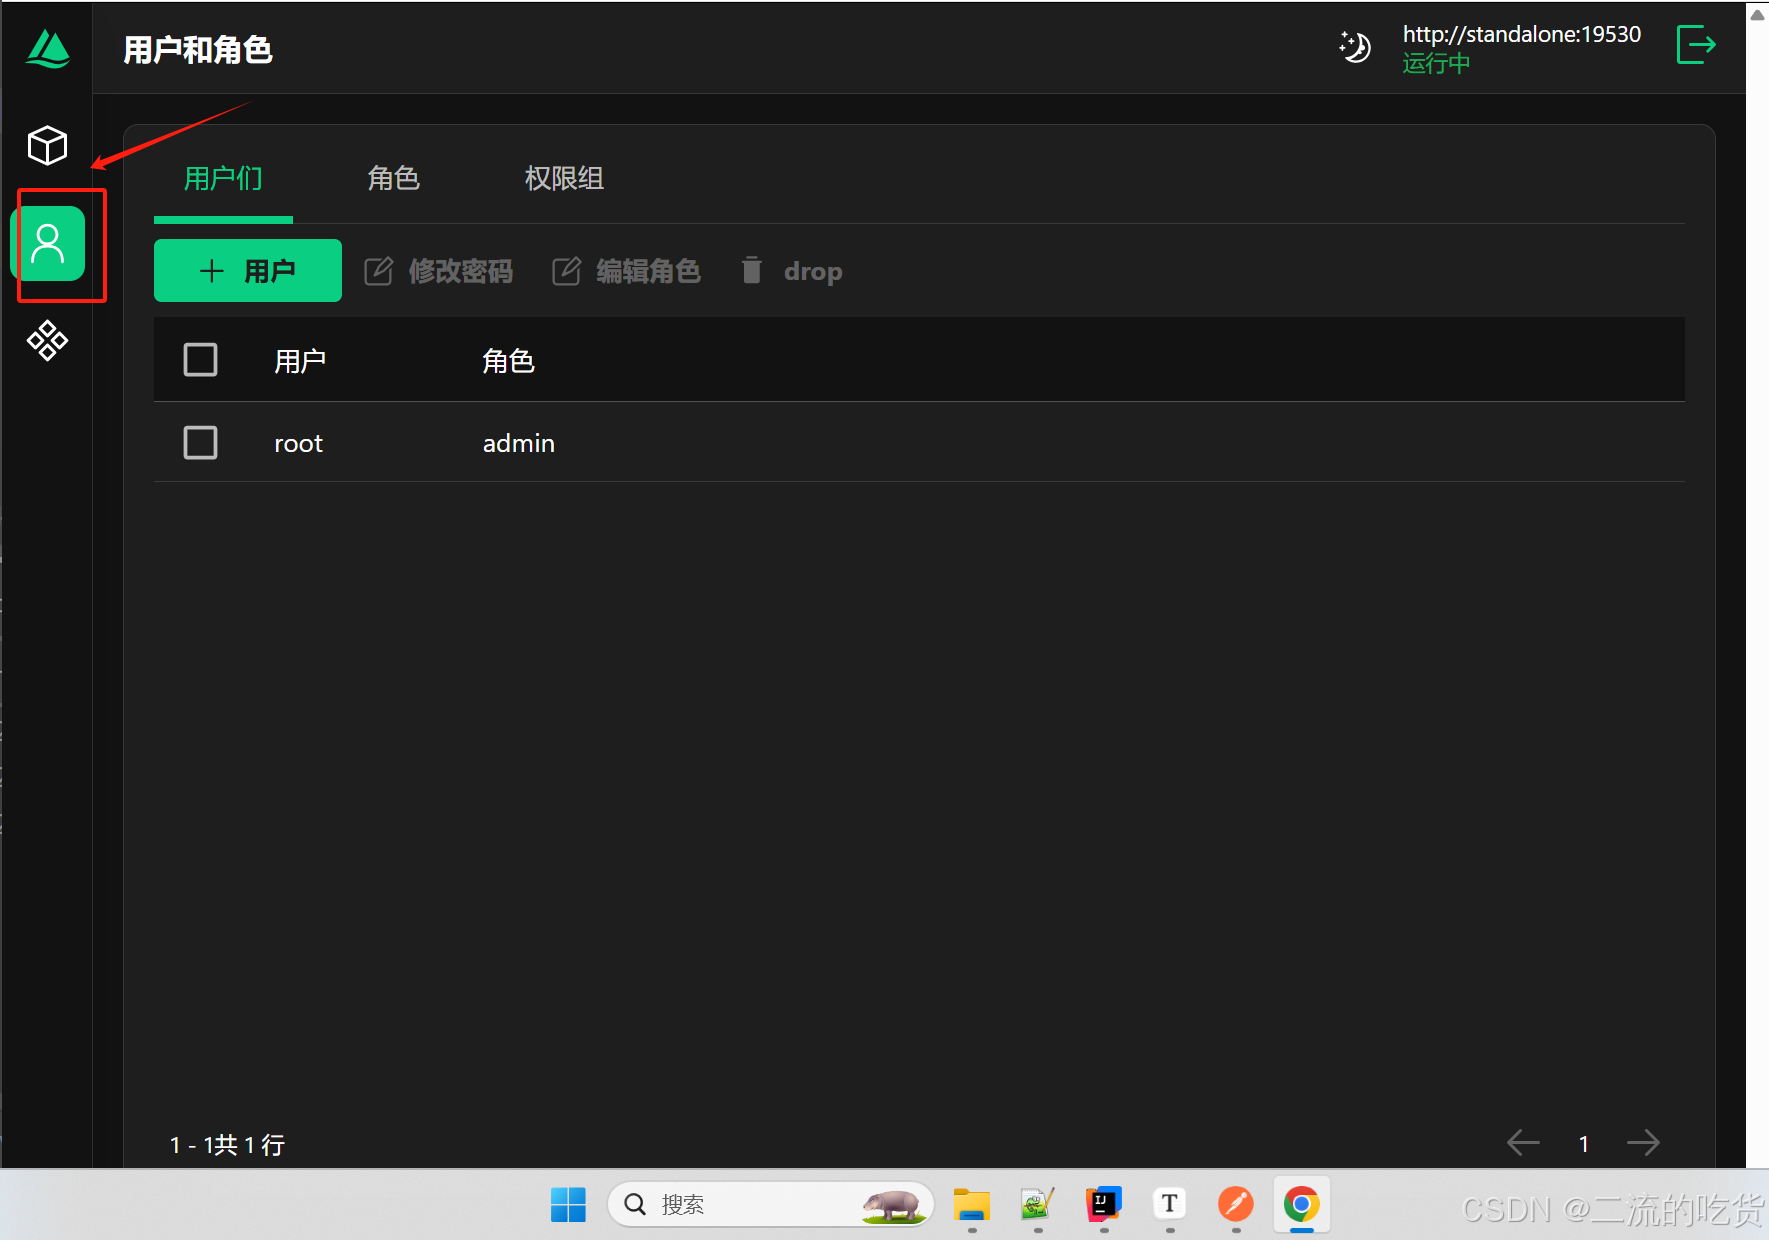Click the next page arrow
This screenshot has height=1240, width=1769.
[x=1644, y=1143]
